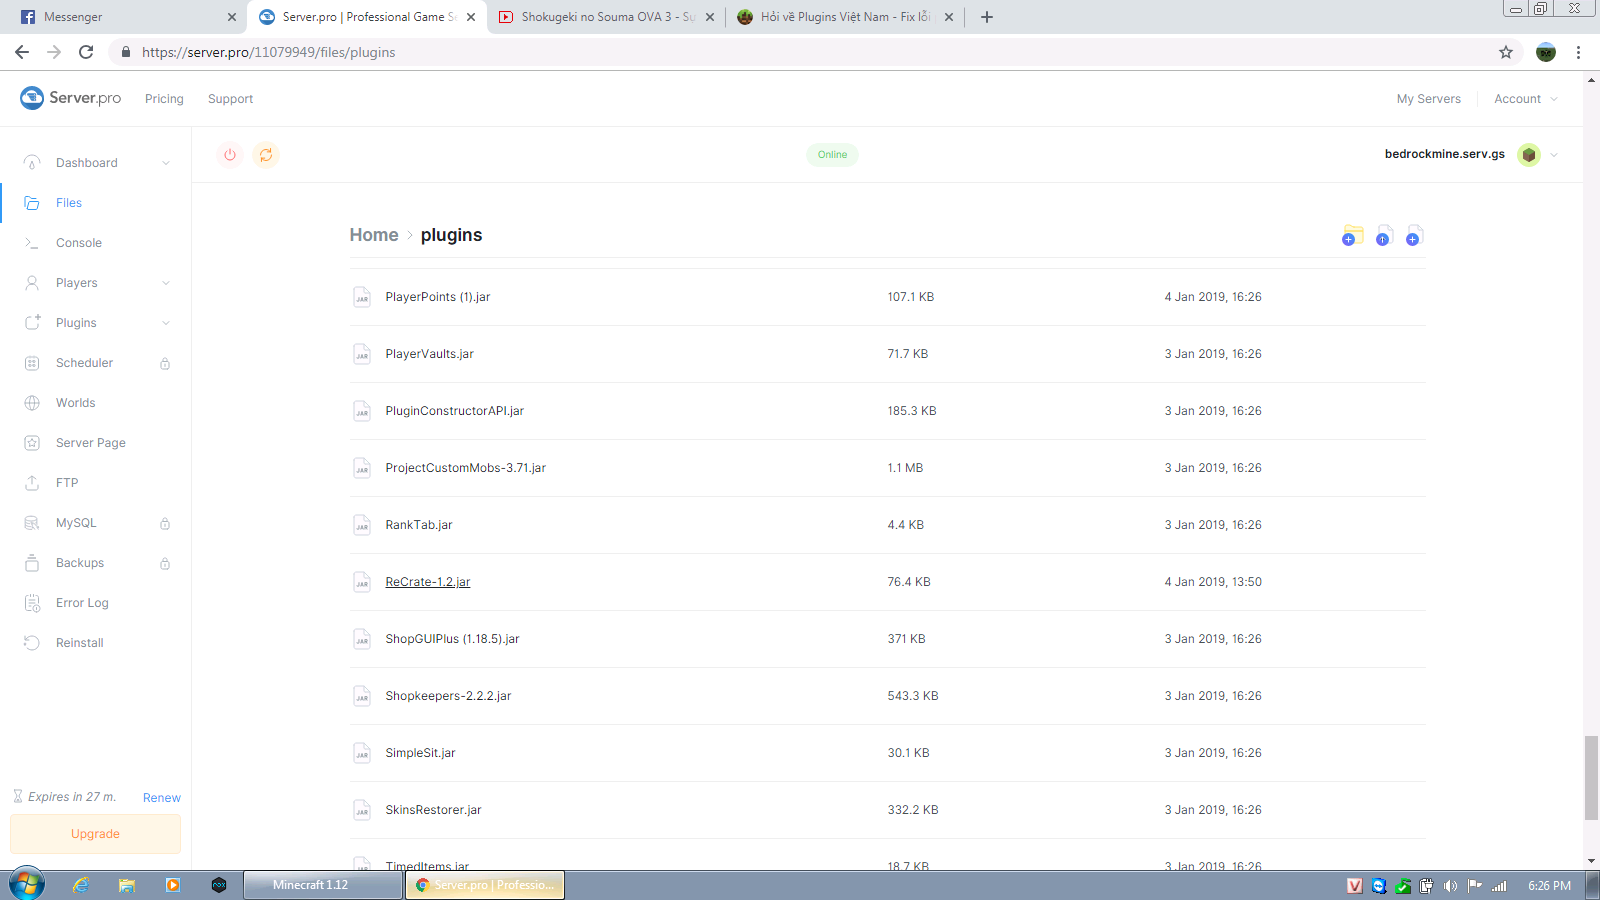
Task: Click the page vertical scrollbar thumb
Action: 1591,778
